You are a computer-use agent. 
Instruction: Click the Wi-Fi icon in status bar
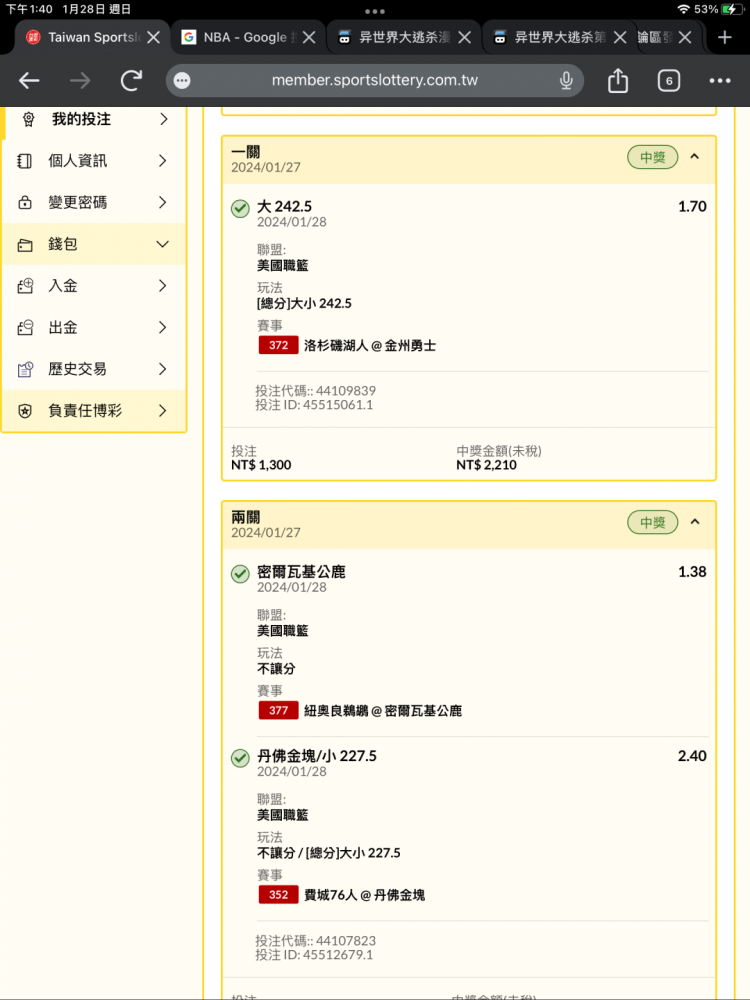pyautogui.click(x=684, y=9)
